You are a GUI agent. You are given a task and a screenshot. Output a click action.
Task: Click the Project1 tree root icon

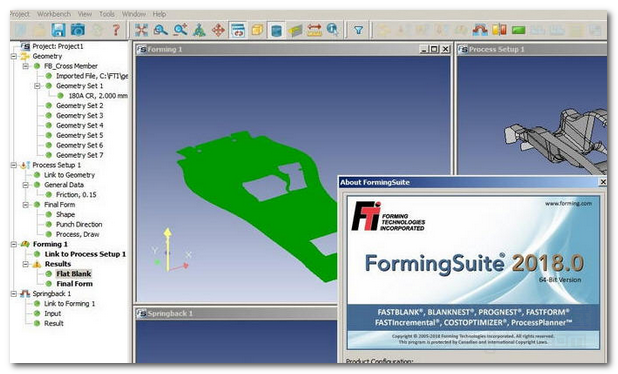(x=26, y=46)
